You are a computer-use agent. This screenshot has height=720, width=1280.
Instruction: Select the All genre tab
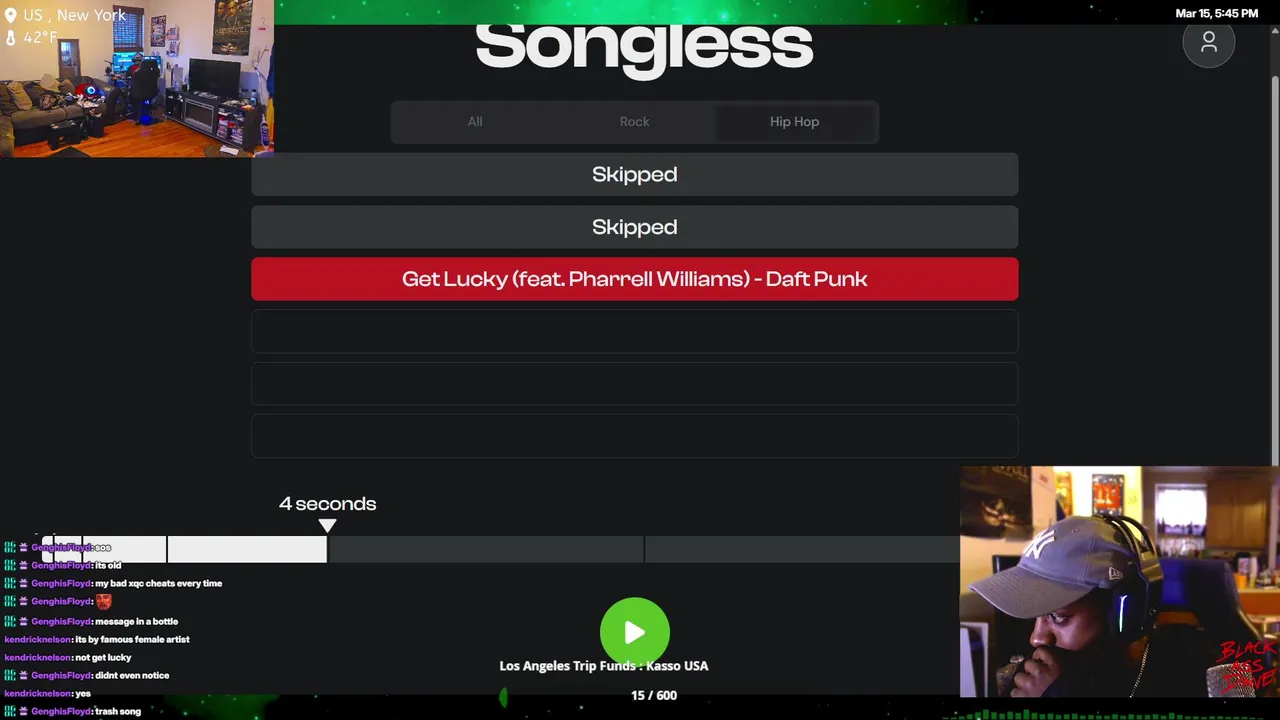[x=475, y=122]
